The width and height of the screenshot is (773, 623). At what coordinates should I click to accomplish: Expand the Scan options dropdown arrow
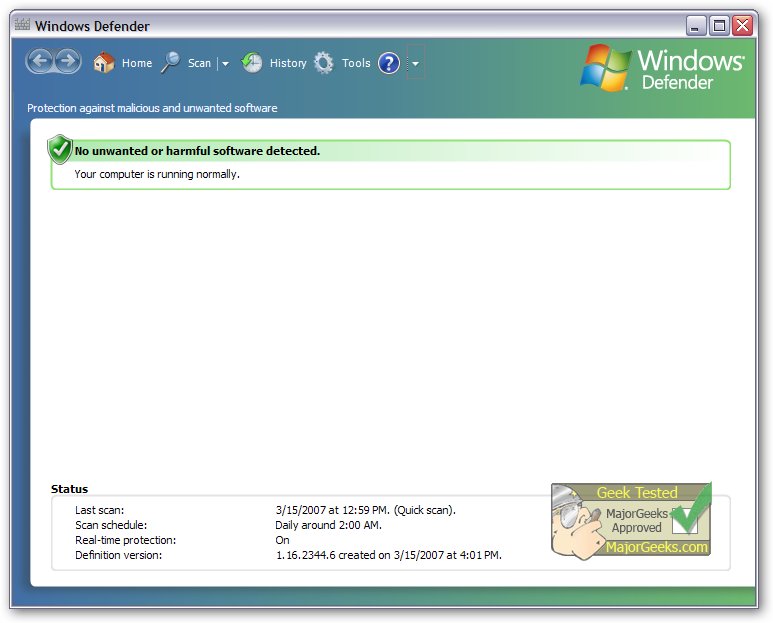(225, 64)
